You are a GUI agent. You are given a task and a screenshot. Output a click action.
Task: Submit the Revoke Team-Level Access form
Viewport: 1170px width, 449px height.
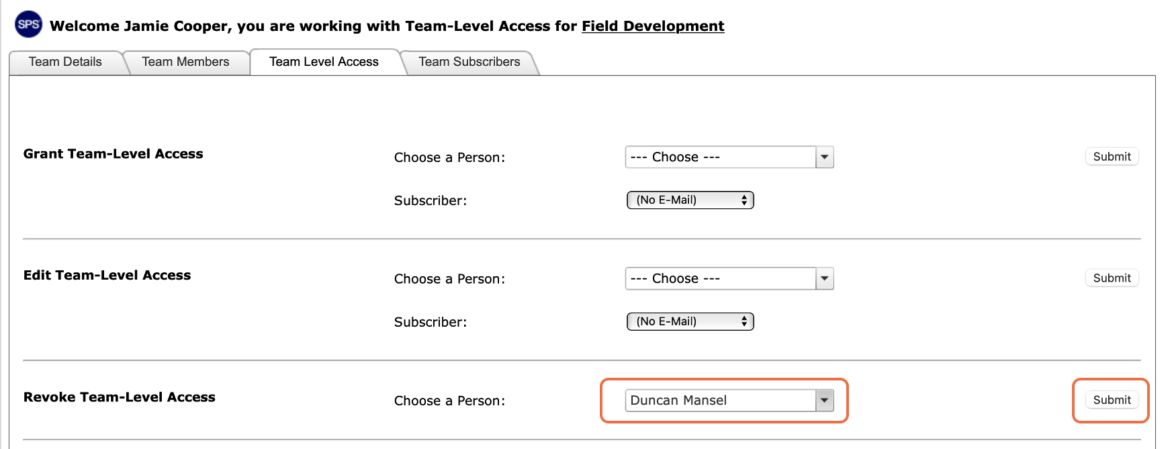1112,400
